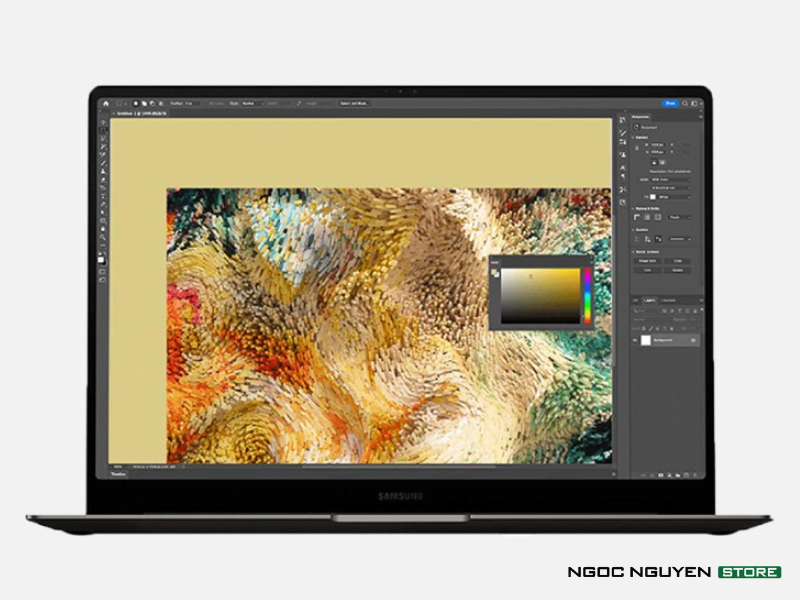Click the foreground color swatch in toolbar
The image size is (800, 600).
point(102,258)
